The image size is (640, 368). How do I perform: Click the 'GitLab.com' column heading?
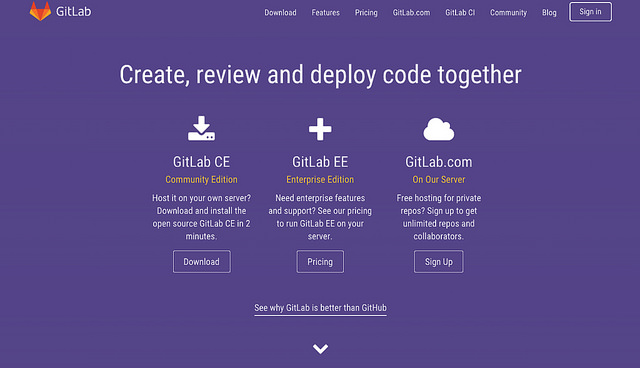point(439,162)
